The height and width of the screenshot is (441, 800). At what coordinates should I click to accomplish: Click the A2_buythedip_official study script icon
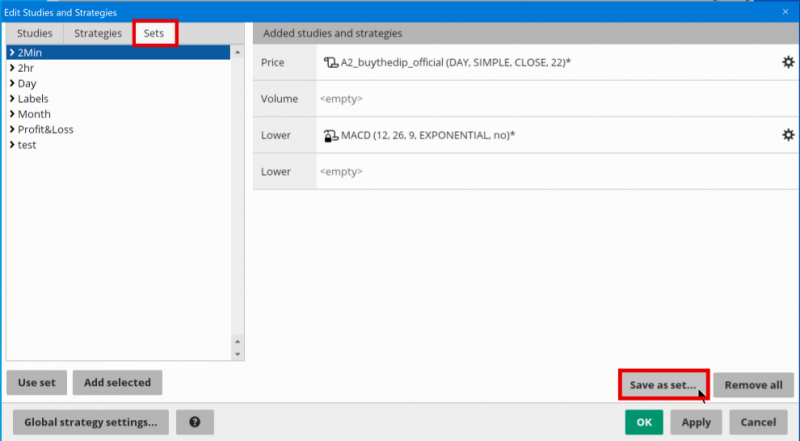tap(330, 63)
